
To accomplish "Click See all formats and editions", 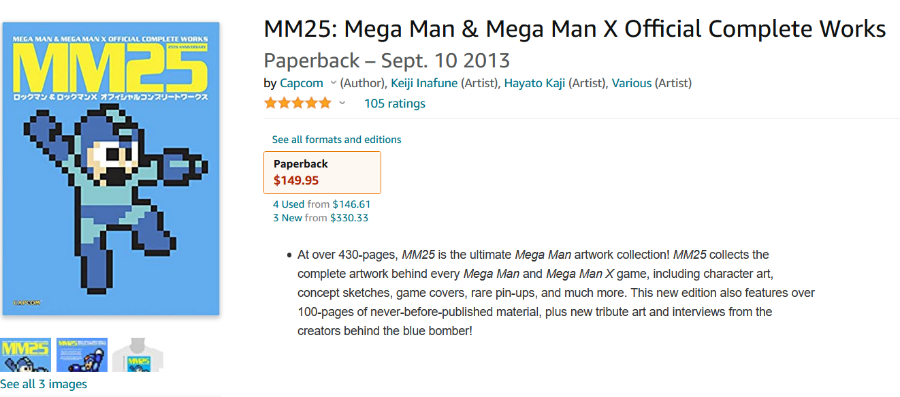I will pos(336,139).
